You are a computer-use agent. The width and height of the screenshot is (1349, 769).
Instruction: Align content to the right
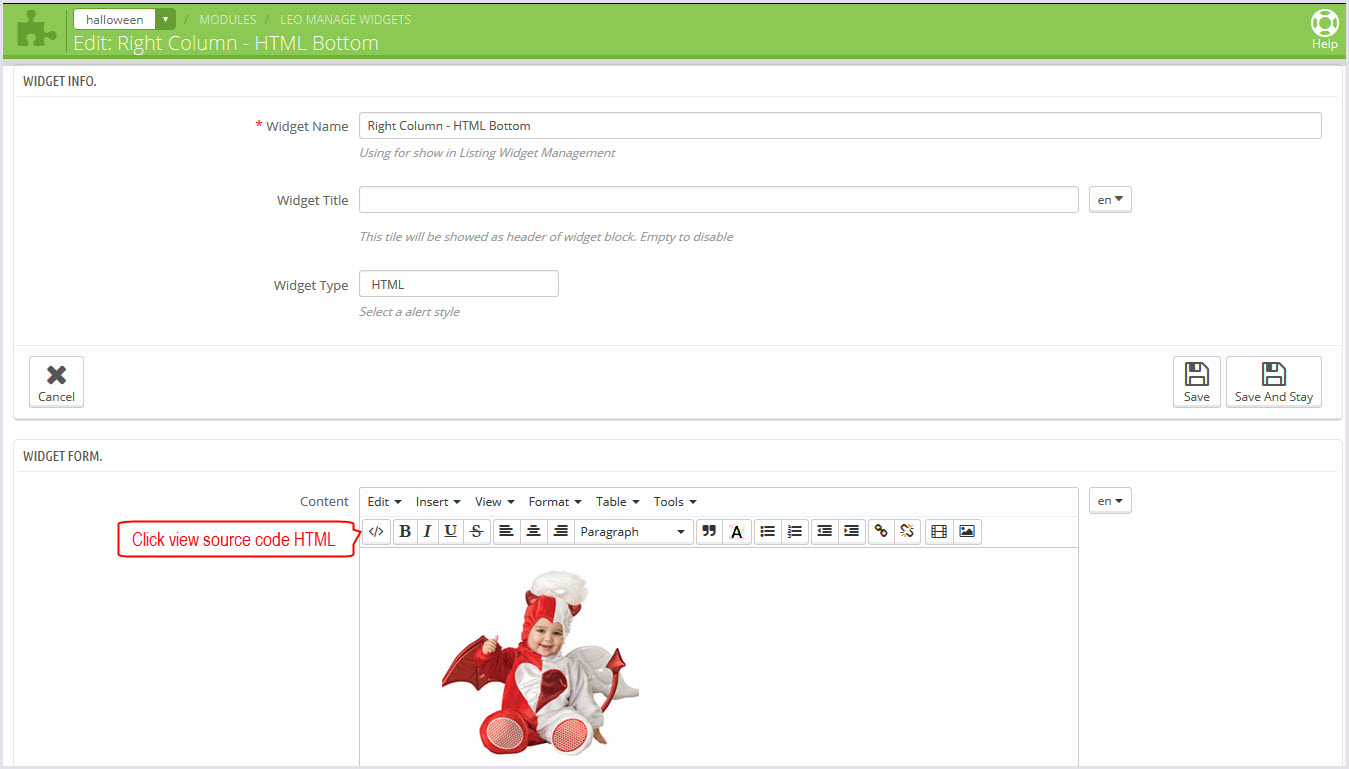pos(561,531)
